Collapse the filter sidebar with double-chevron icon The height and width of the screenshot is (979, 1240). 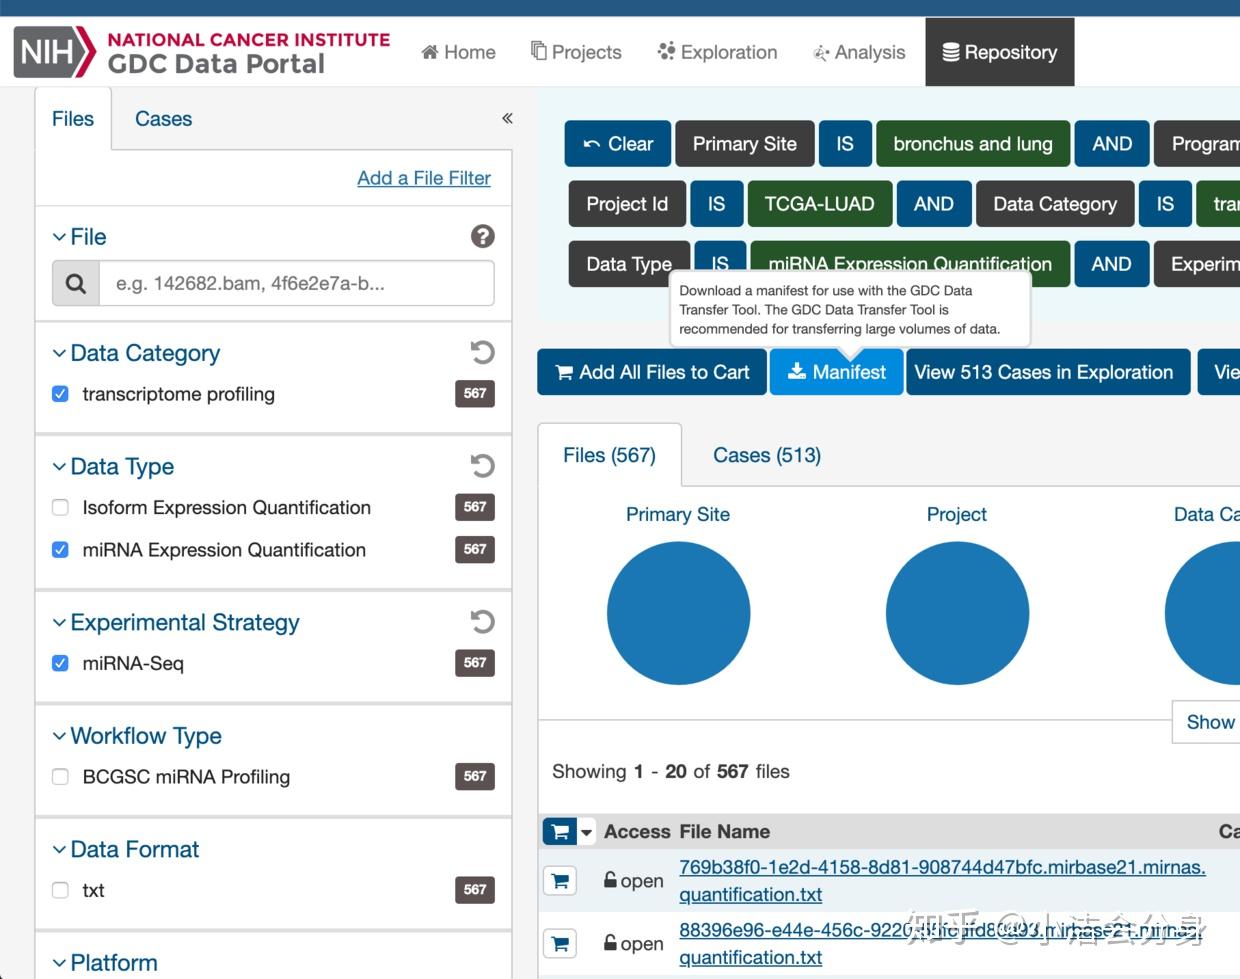507,118
